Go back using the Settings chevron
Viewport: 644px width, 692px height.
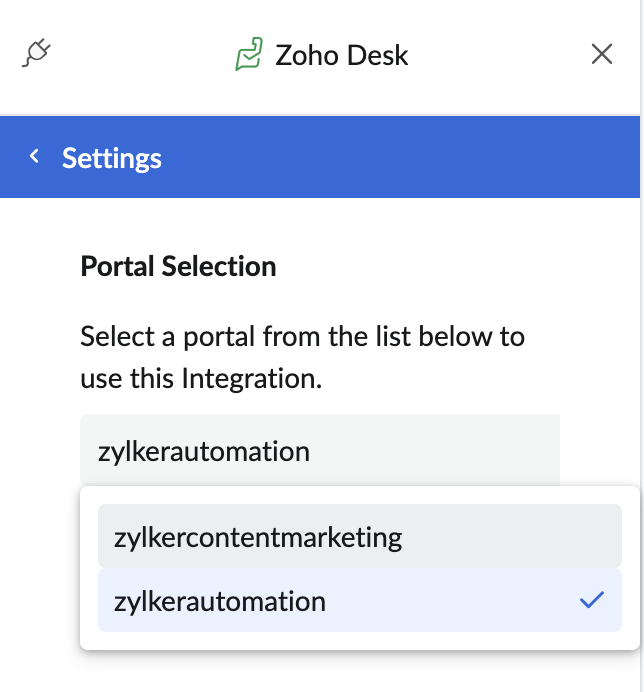click(35, 156)
